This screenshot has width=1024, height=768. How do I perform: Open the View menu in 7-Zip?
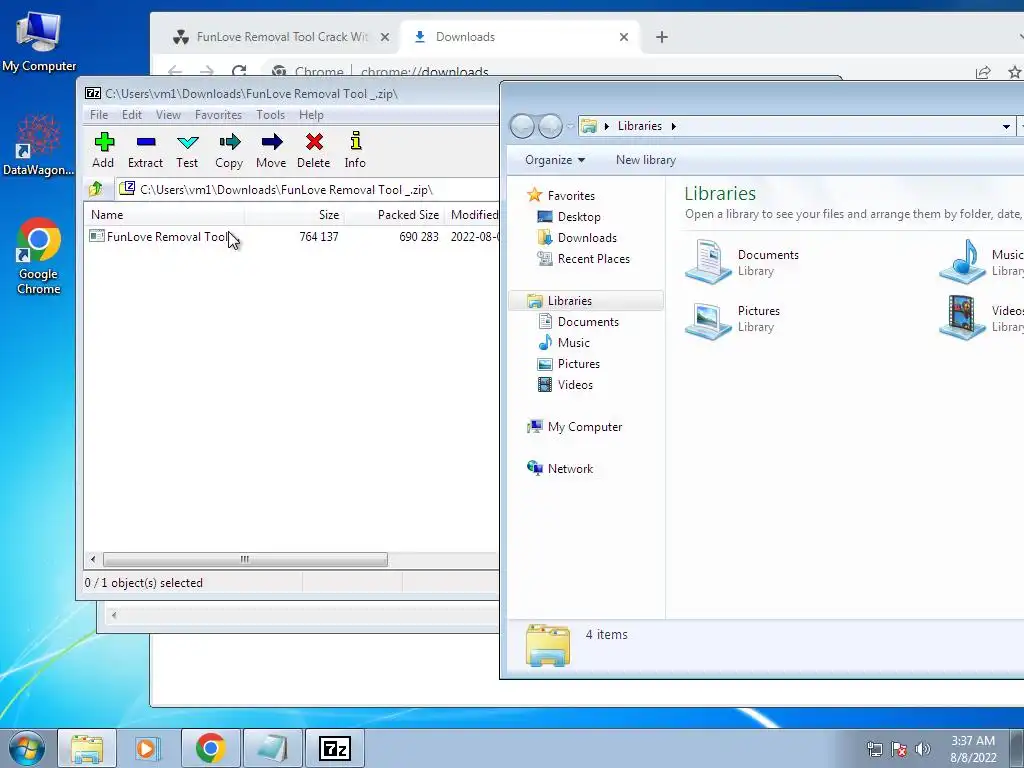tap(168, 115)
